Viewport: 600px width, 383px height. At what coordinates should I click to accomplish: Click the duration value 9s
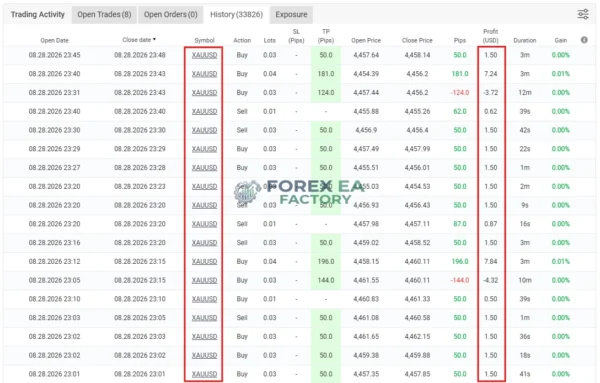(525, 205)
